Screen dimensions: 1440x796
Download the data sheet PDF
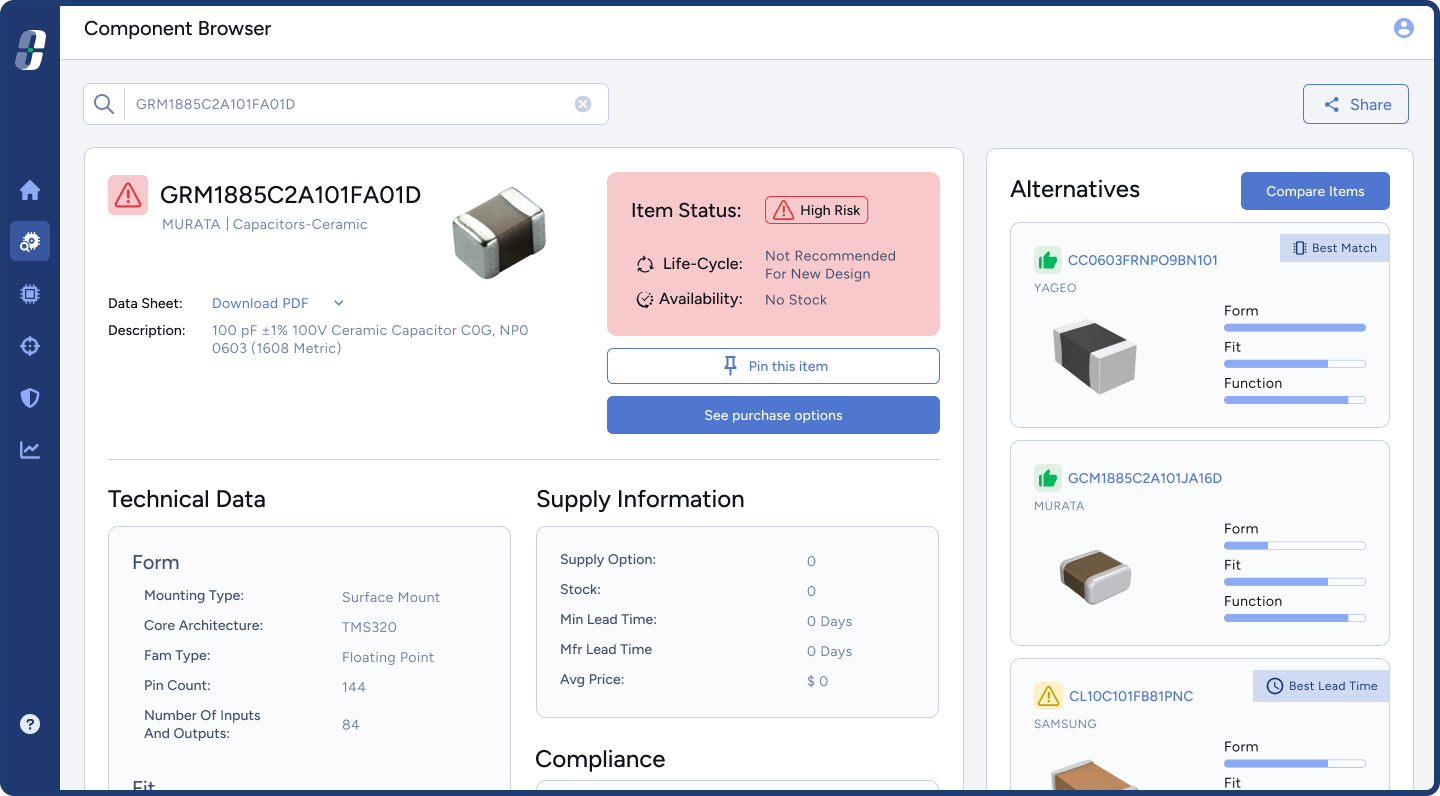click(x=260, y=303)
